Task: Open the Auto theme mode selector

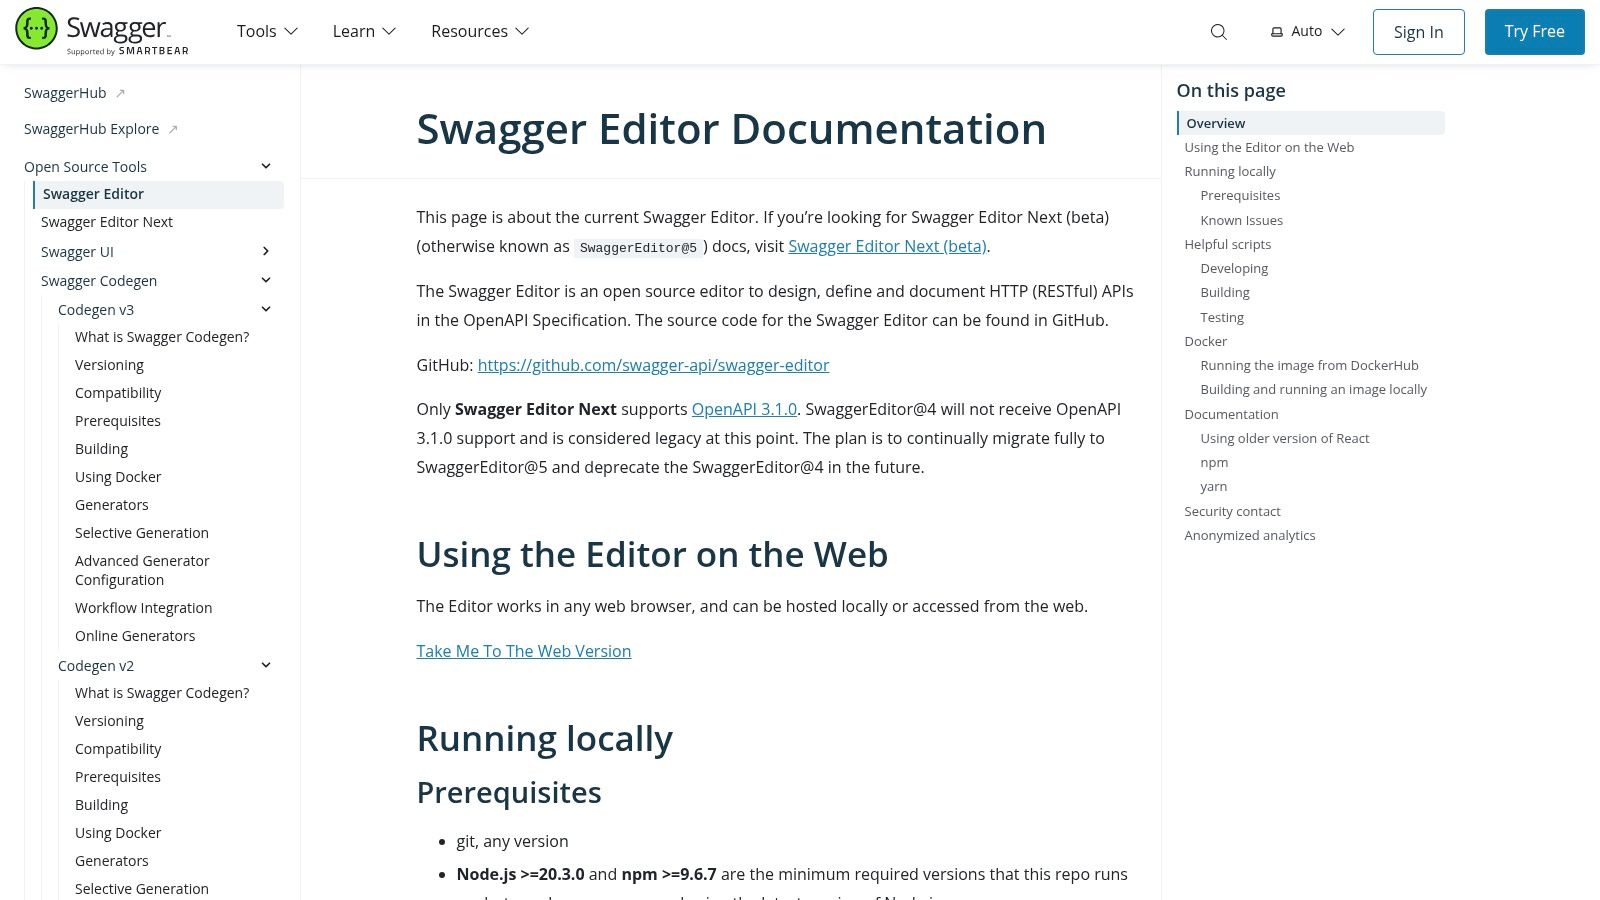Action: click(1307, 32)
